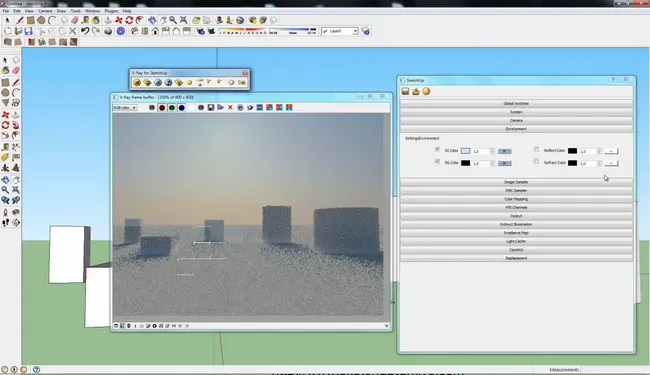The image size is (650, 375).
Task: Expand the Indirect Illumination rollout
Action: (516, 224)
